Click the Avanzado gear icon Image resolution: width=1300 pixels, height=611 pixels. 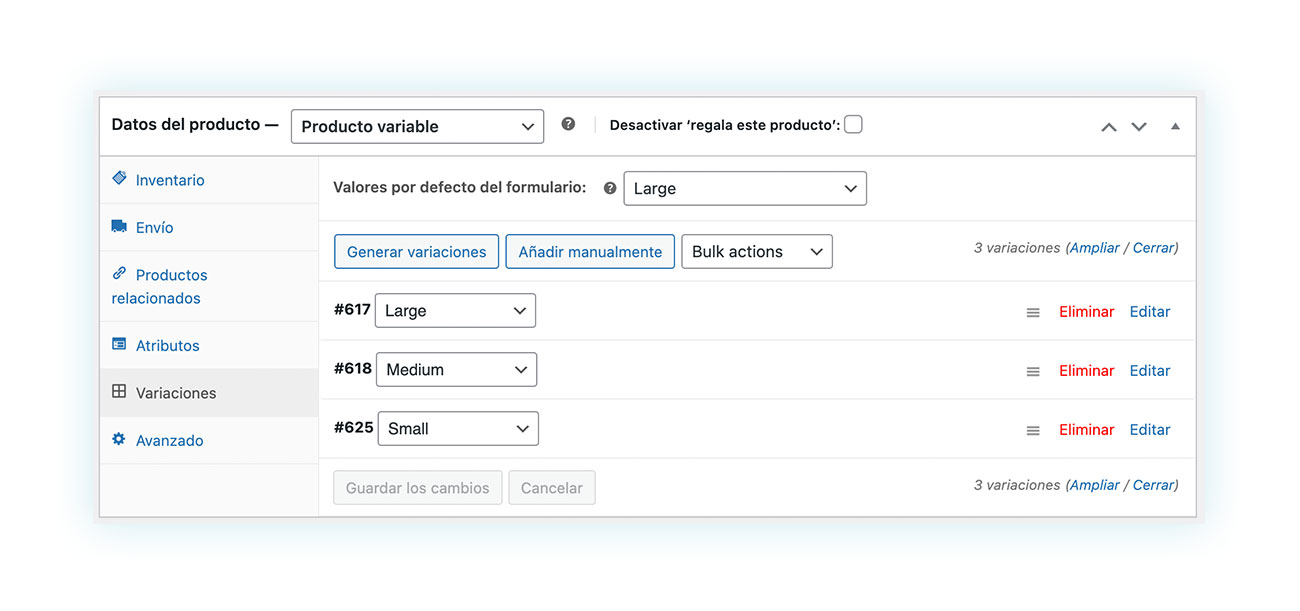(119, 439)
